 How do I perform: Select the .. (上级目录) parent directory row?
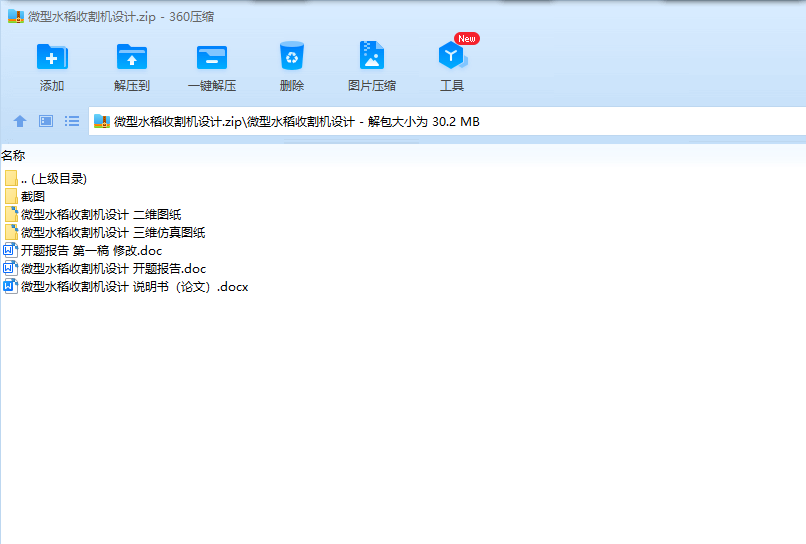point(46,178)
